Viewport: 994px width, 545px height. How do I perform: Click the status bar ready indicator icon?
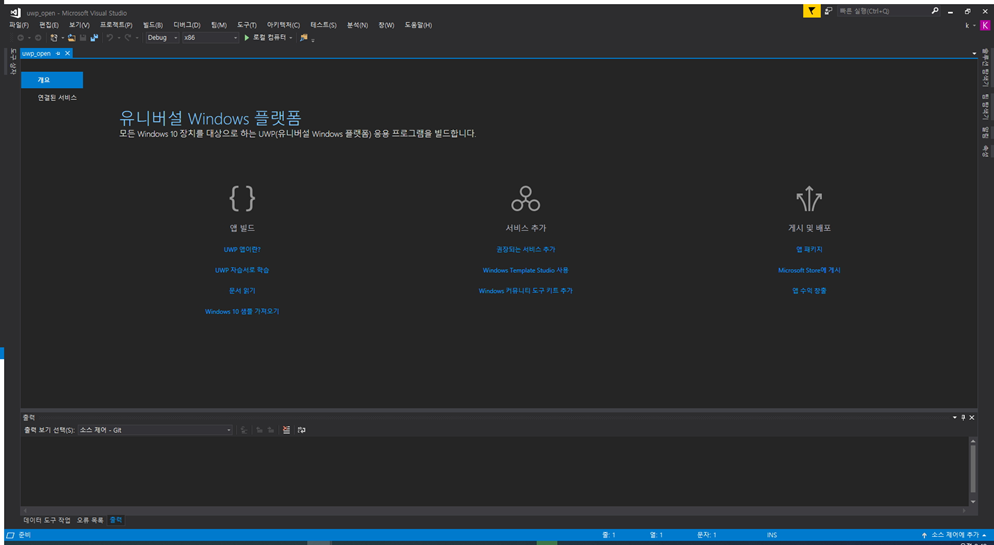12,535
